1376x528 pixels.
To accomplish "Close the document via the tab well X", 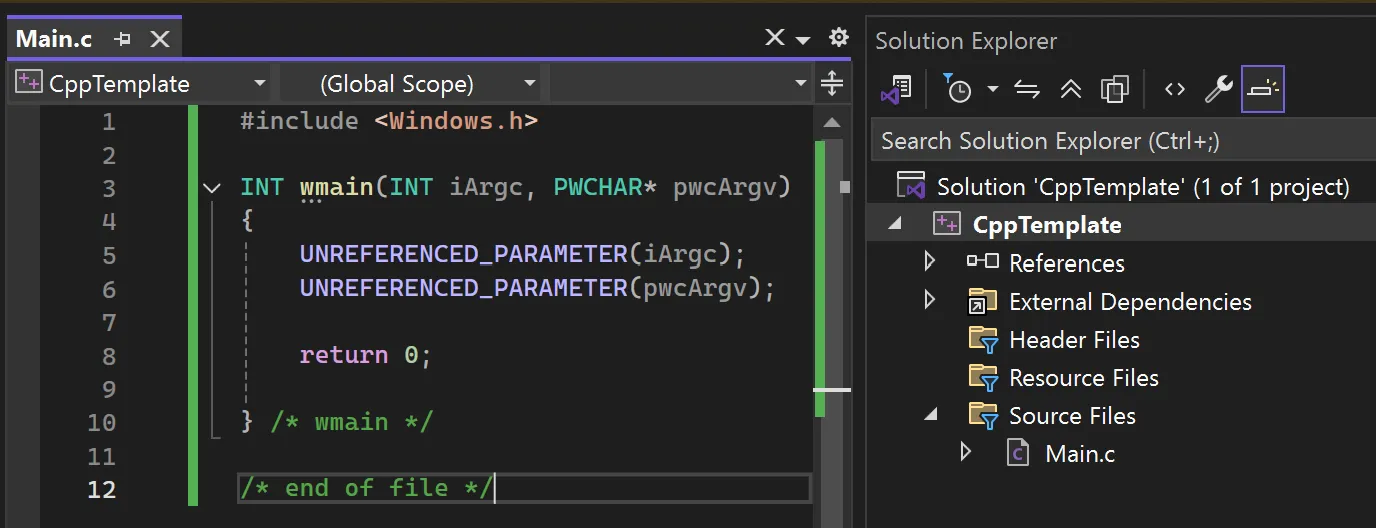I will (775, 38).
